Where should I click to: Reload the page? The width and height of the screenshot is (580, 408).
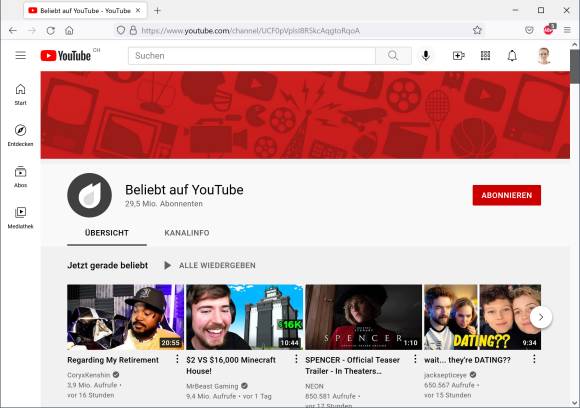(51, 30)
